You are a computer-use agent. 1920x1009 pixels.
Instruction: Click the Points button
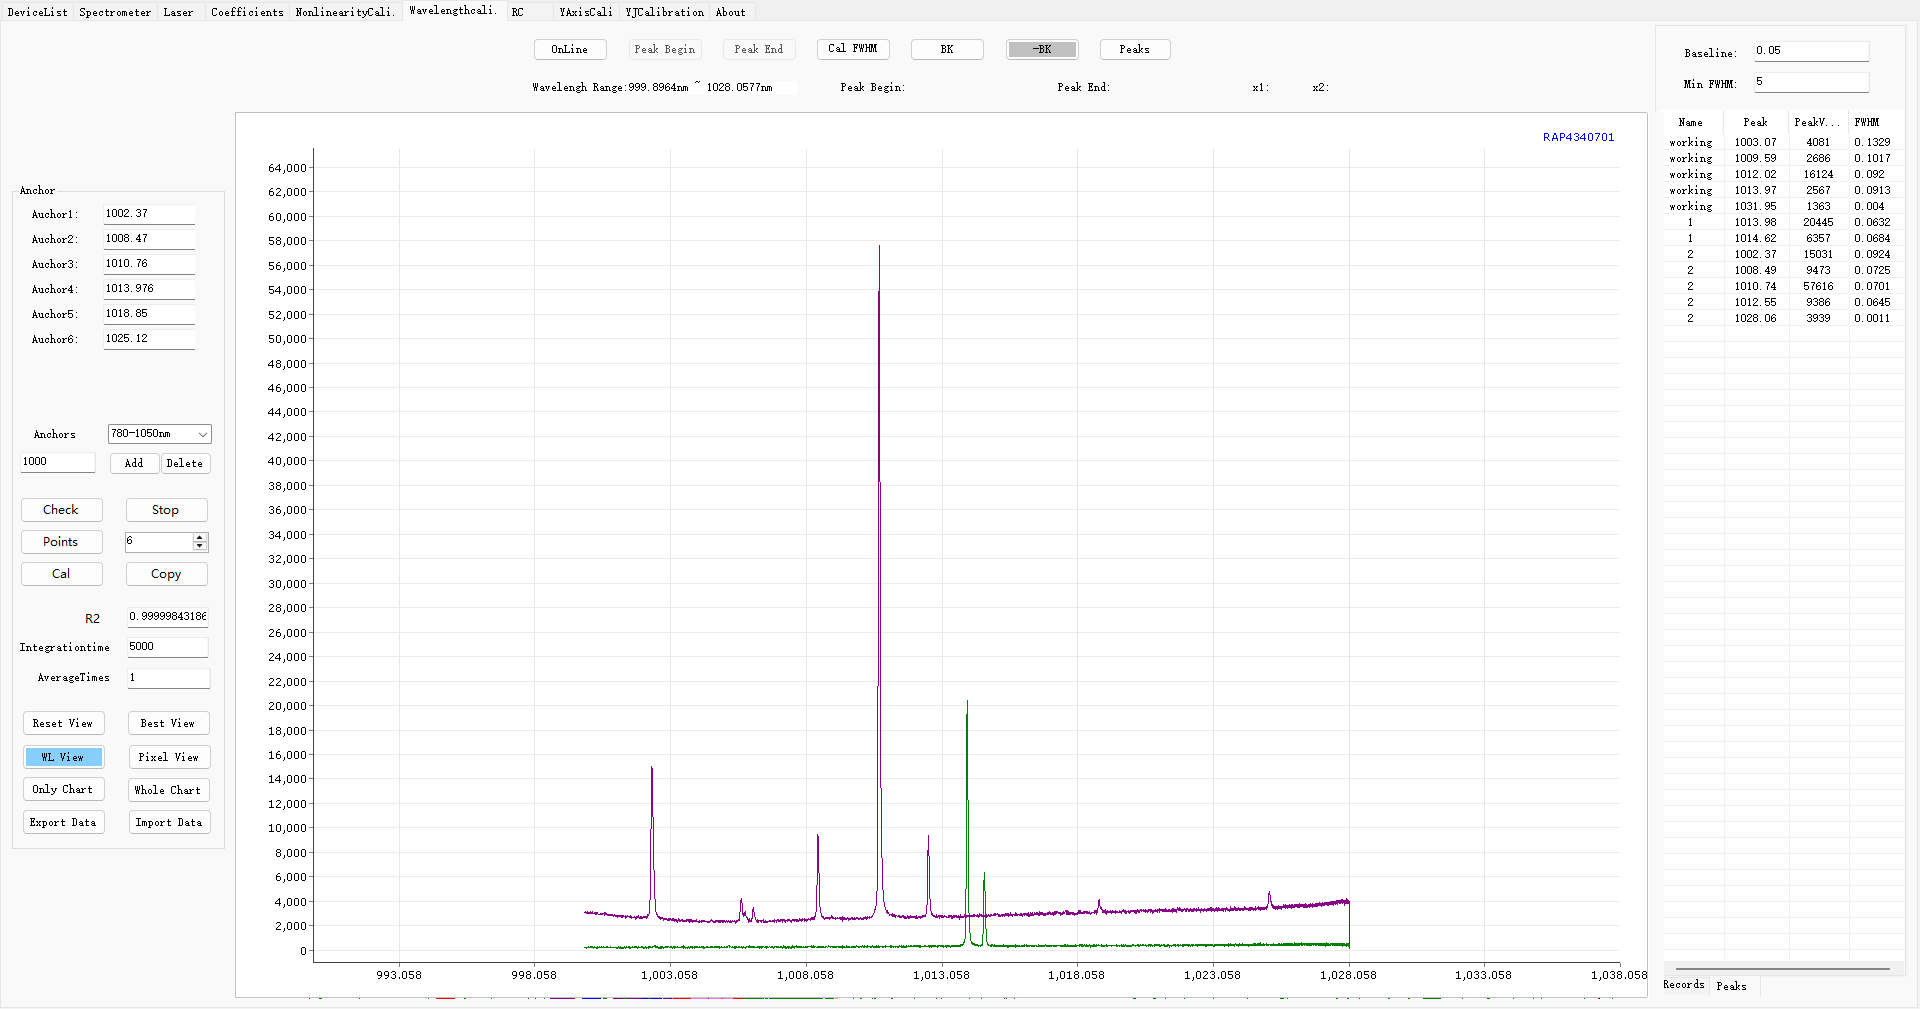click(62, 542)
